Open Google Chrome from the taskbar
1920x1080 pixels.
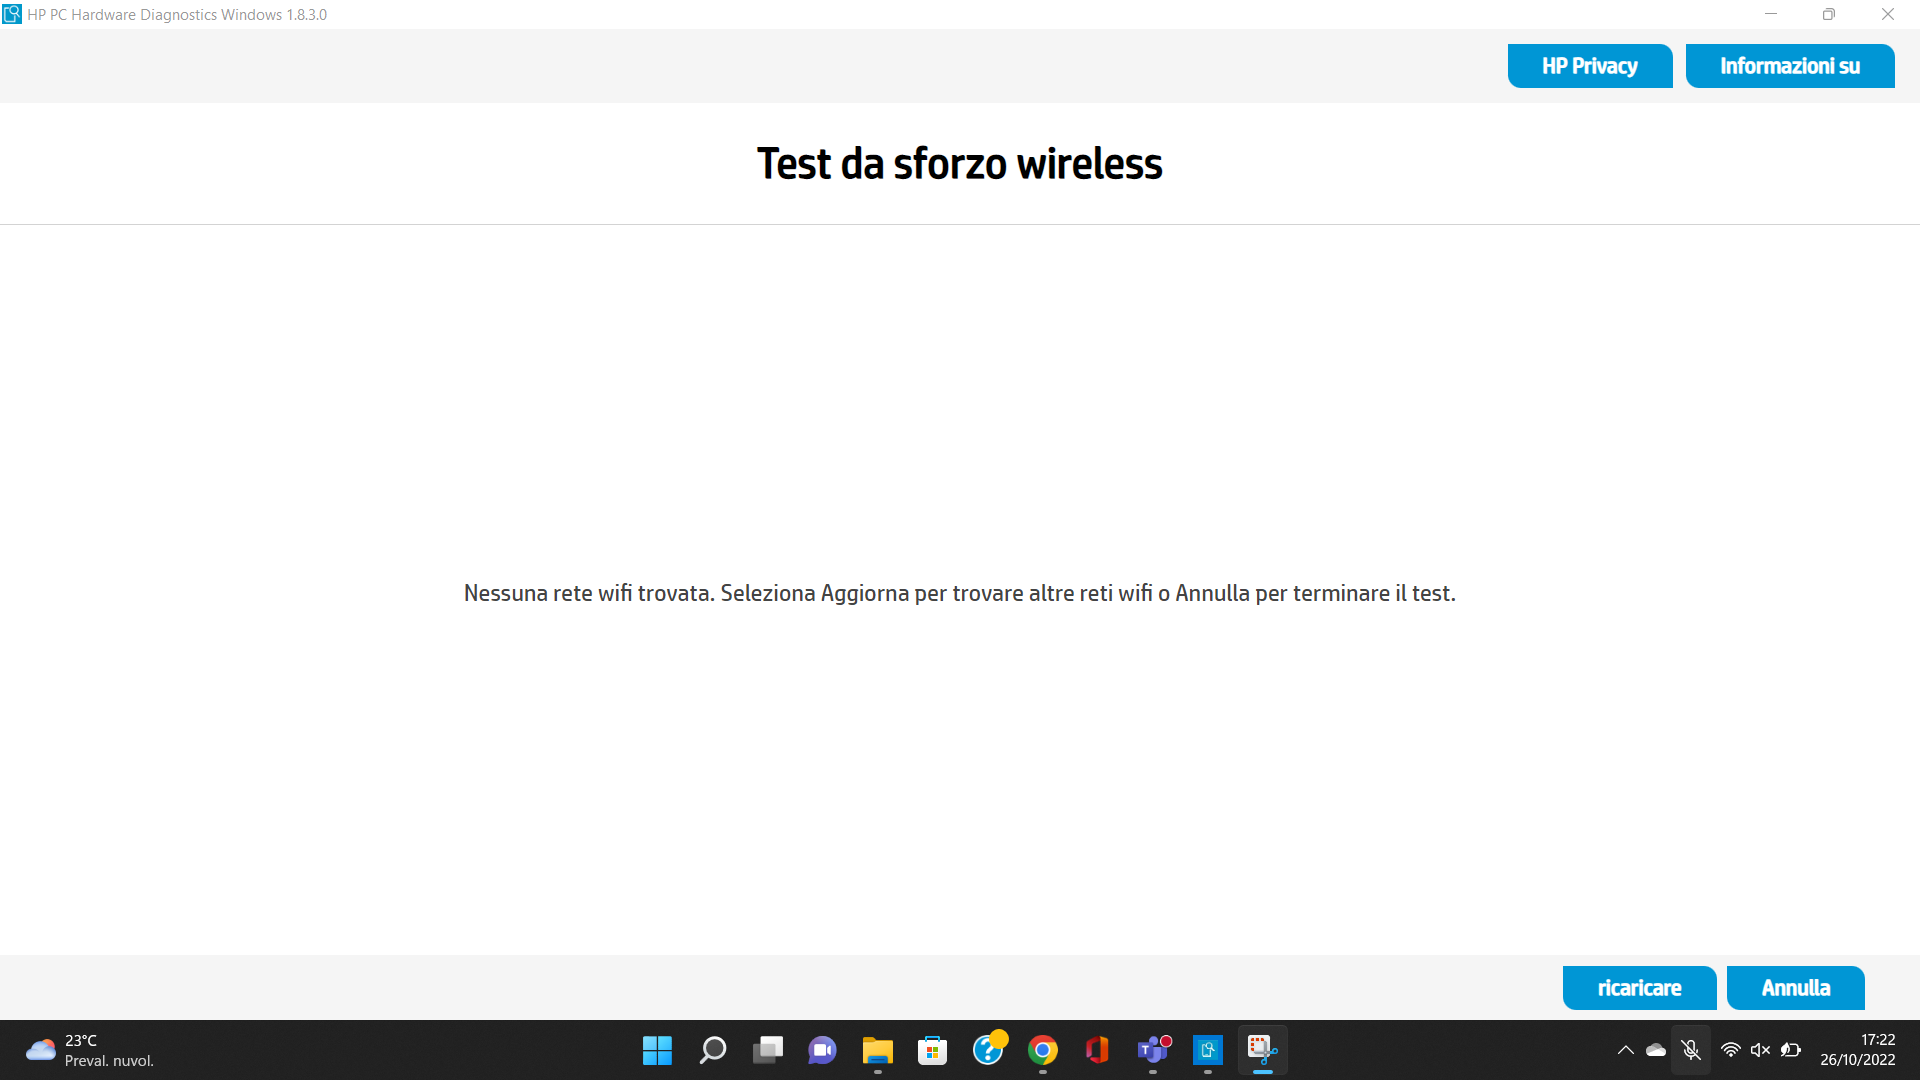(x=1043, y=1050)
